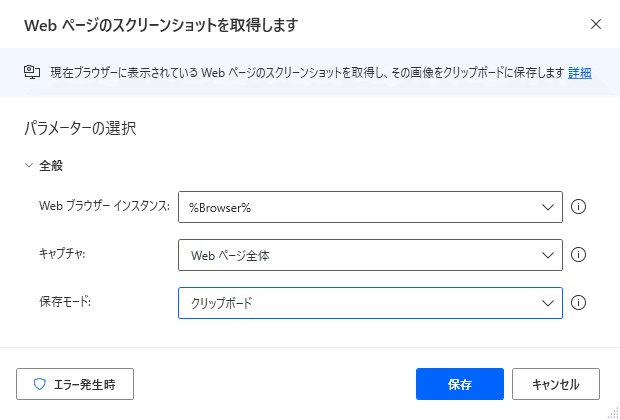Select the Web ページ全体 combo box
This screenshot has height=420, width=620.
pyautogui.click(x=370, y=255)
